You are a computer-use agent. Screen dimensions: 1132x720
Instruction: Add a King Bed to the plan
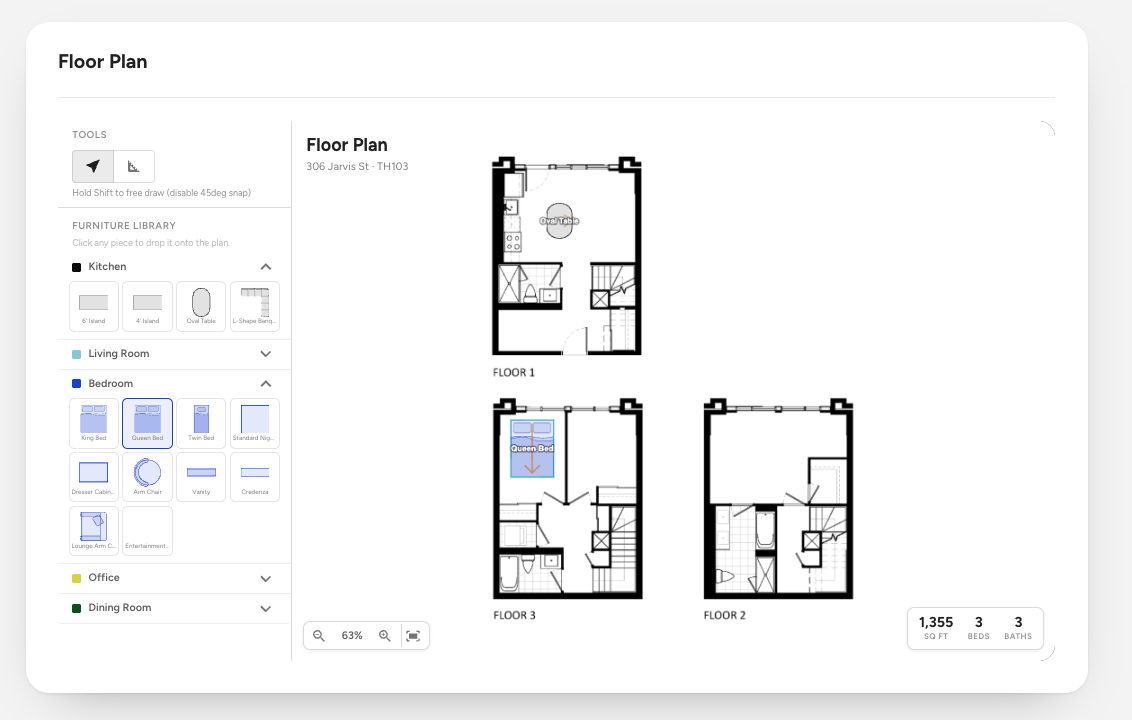click(94, 423)
